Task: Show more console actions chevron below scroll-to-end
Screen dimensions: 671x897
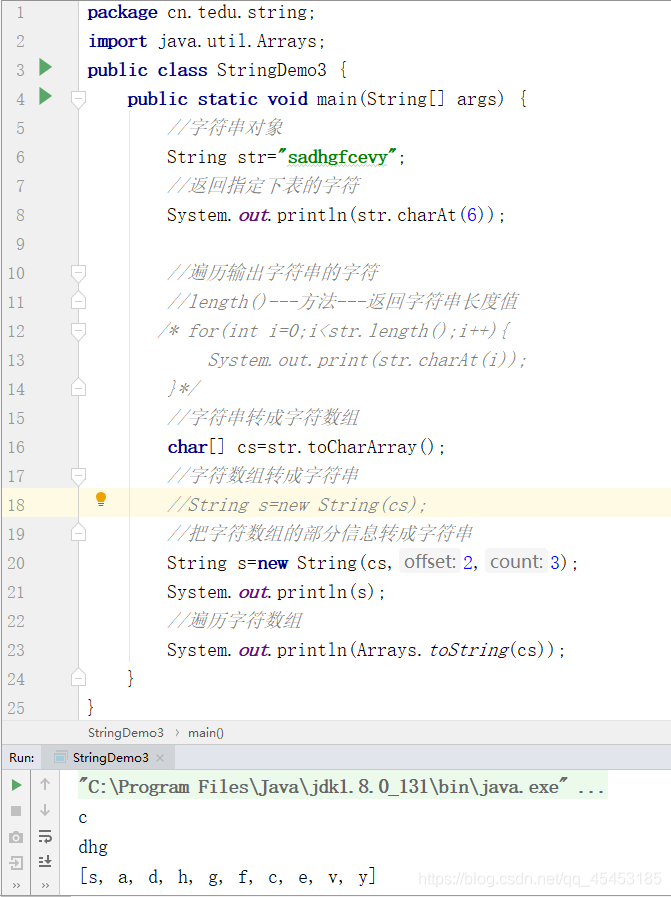Action: (45, 886)
